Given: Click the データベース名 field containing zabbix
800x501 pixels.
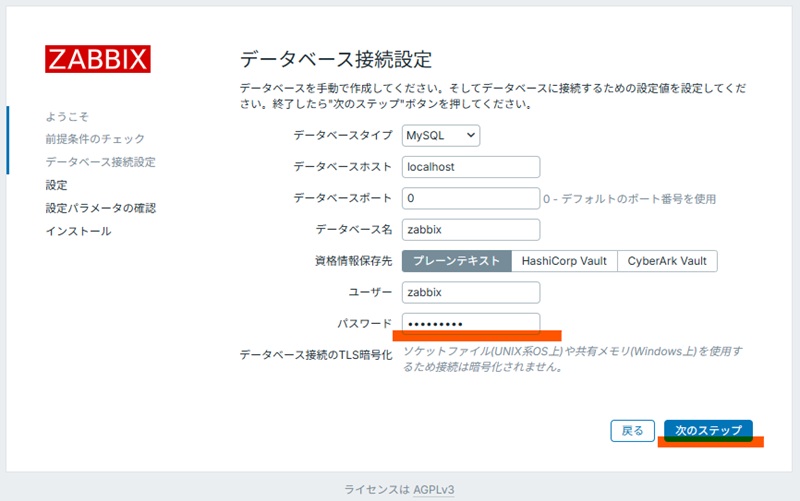Looking at the screenshot, I should click(471, 230).
